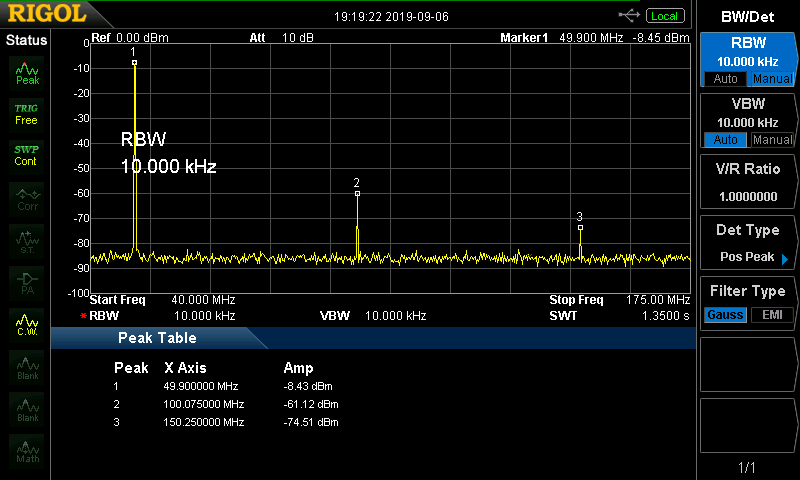Click the PA preamplifier status icon
Screen dimensions: 800x480
pos(27,283)
